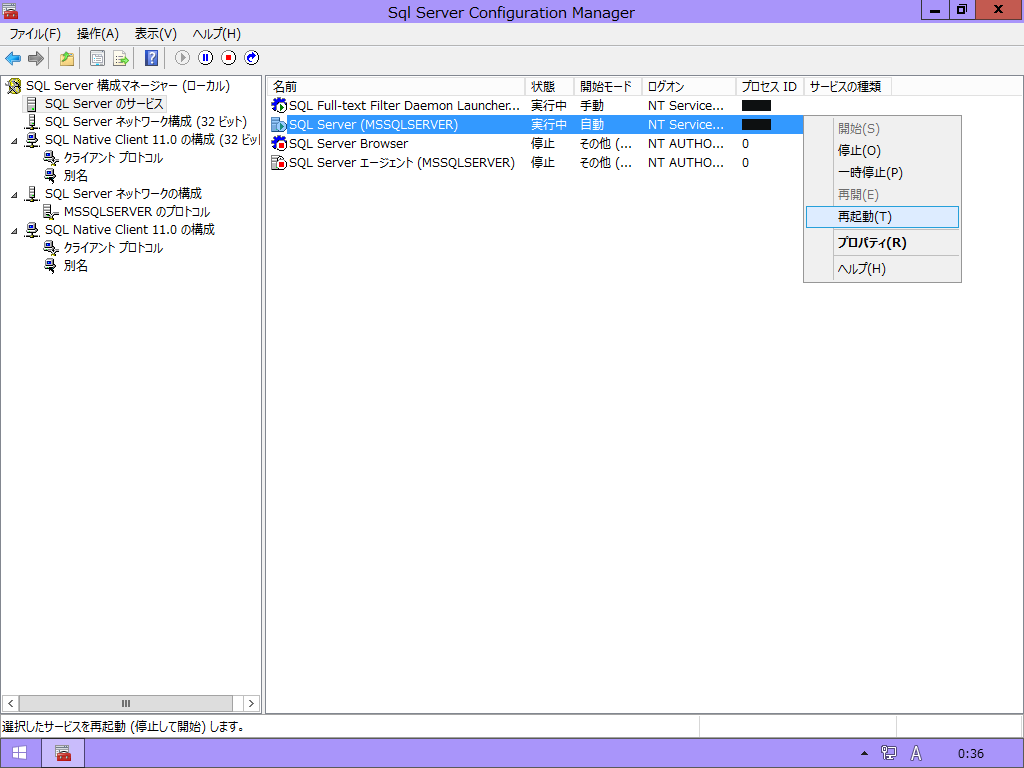The image size is (1024, 768).
Task: Collapse the SQL Server ネットワークの構成 node
Action: pos(14,195)
